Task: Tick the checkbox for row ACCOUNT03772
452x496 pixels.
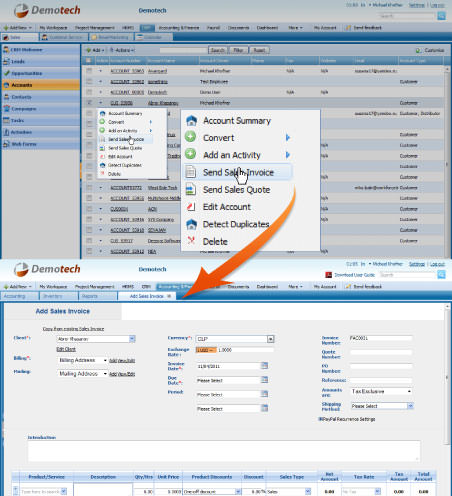Action: tap(89, 188)
